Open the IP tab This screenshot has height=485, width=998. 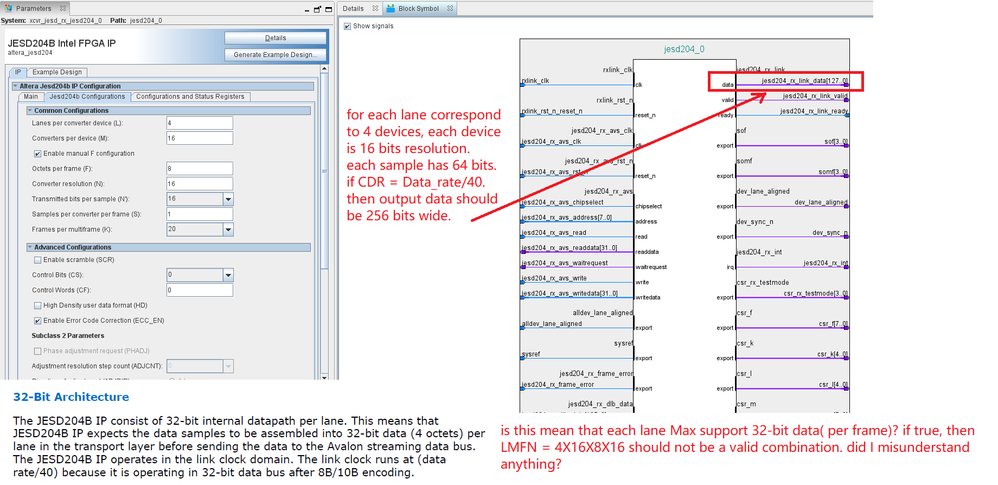click(x=18, y=72)
